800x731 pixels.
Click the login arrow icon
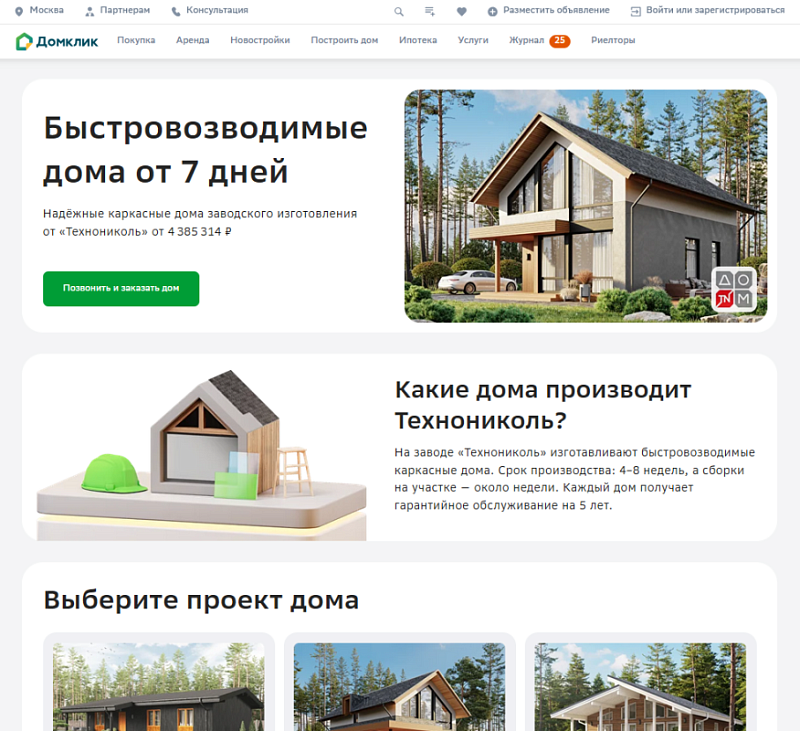pos(636,11)
